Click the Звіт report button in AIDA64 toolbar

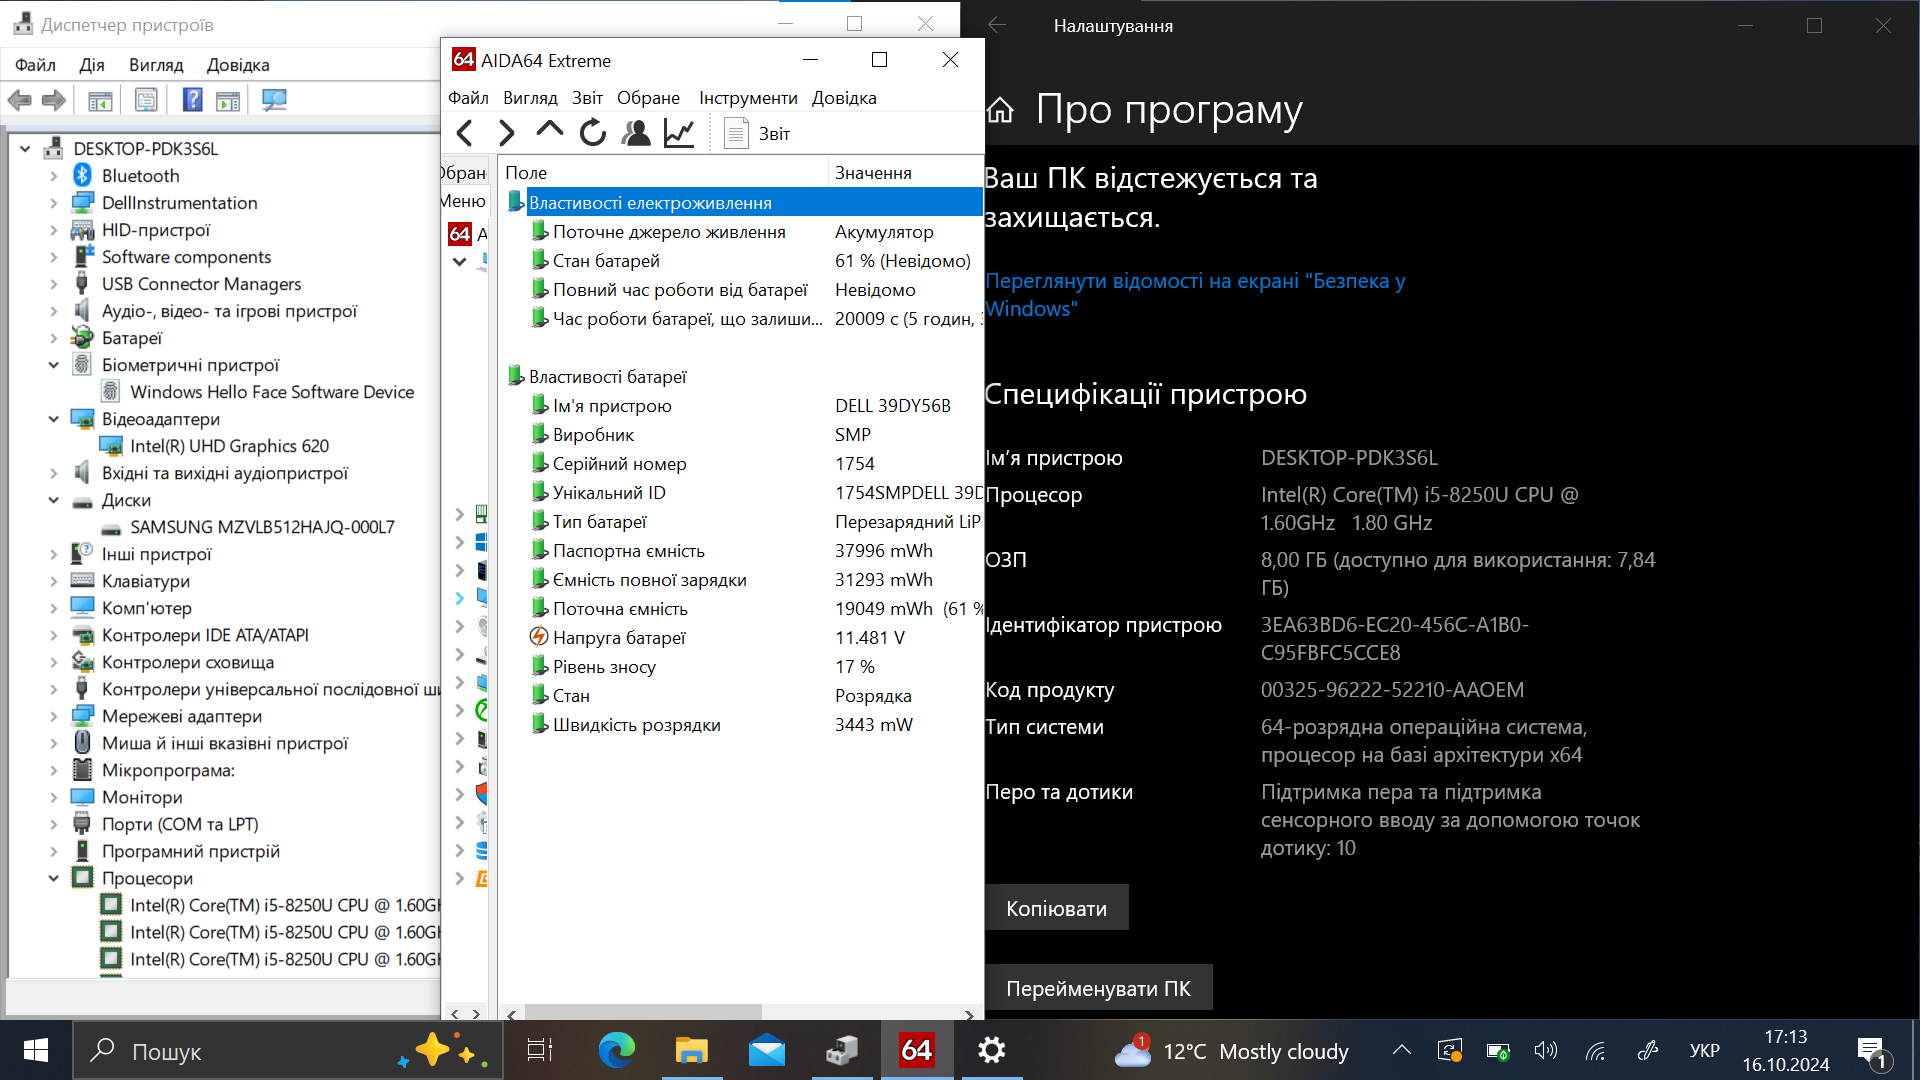point(757,133)
